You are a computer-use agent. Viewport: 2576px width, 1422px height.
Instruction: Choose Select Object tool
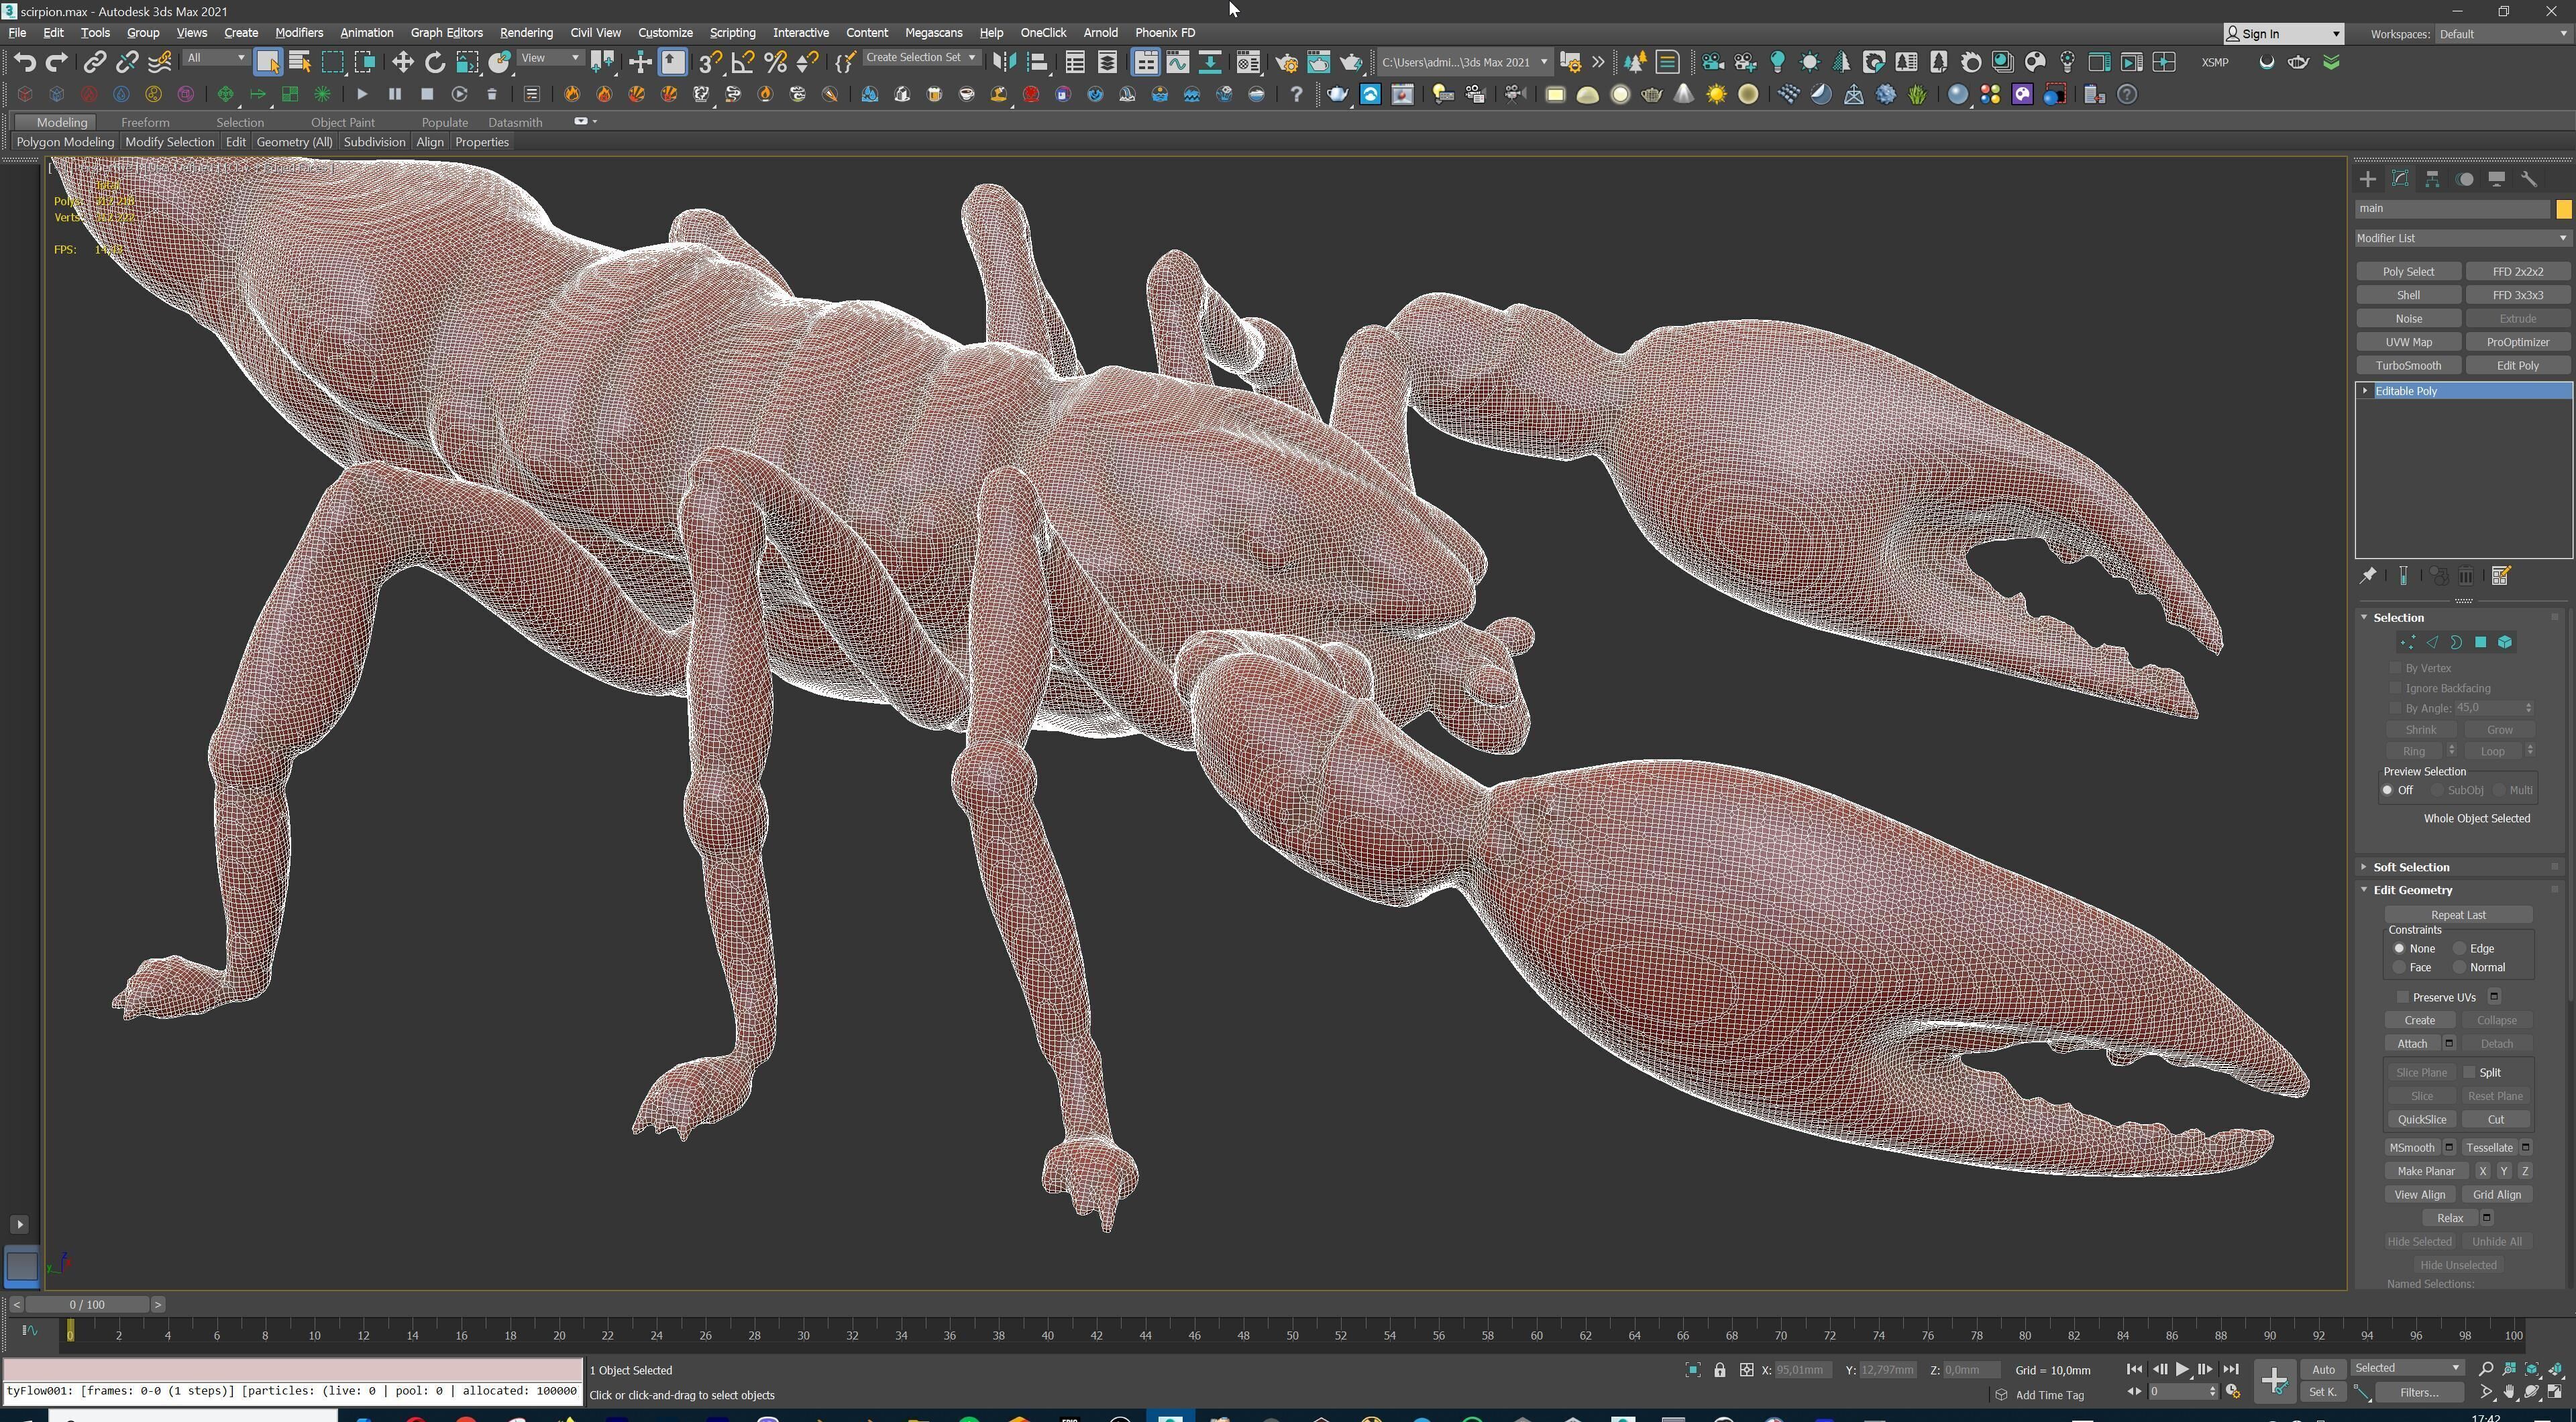click(x=267, y=62)
